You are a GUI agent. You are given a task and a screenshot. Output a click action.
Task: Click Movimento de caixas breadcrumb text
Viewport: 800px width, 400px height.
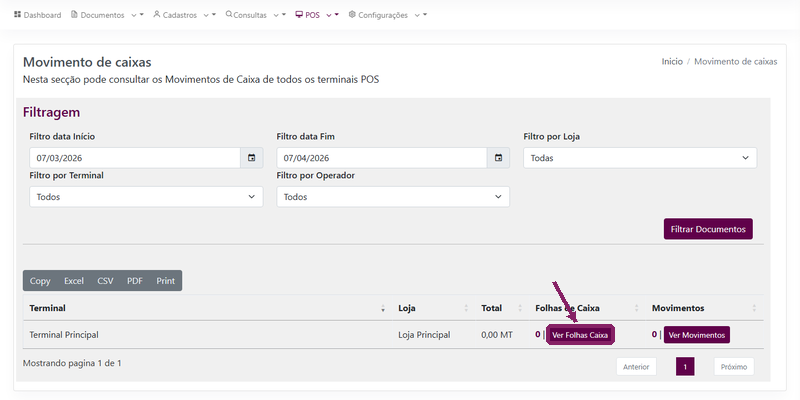(x=736, y=61)
